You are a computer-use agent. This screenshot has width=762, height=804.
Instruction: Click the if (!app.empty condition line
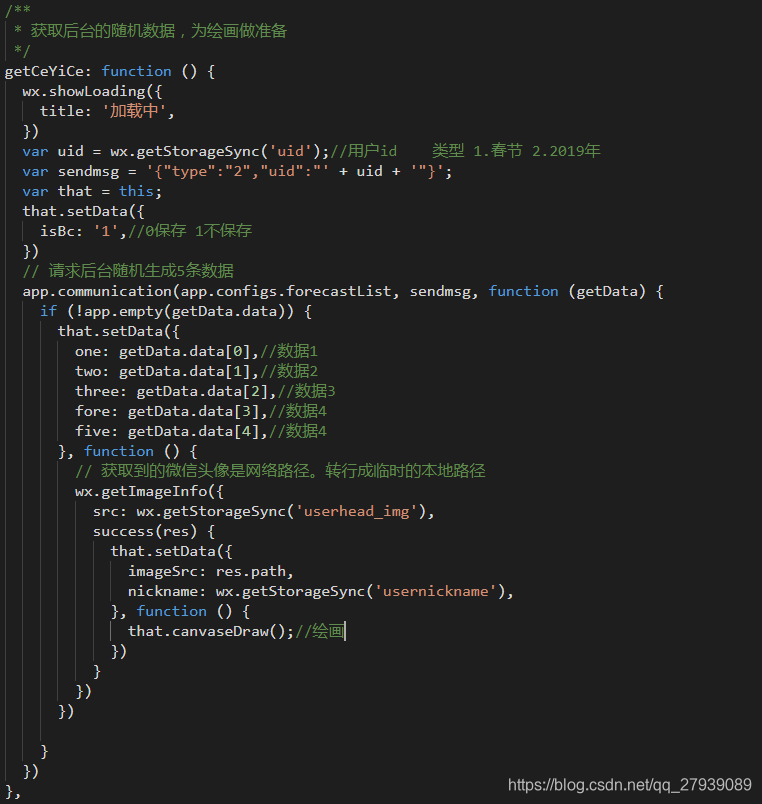tap(175, 311)
